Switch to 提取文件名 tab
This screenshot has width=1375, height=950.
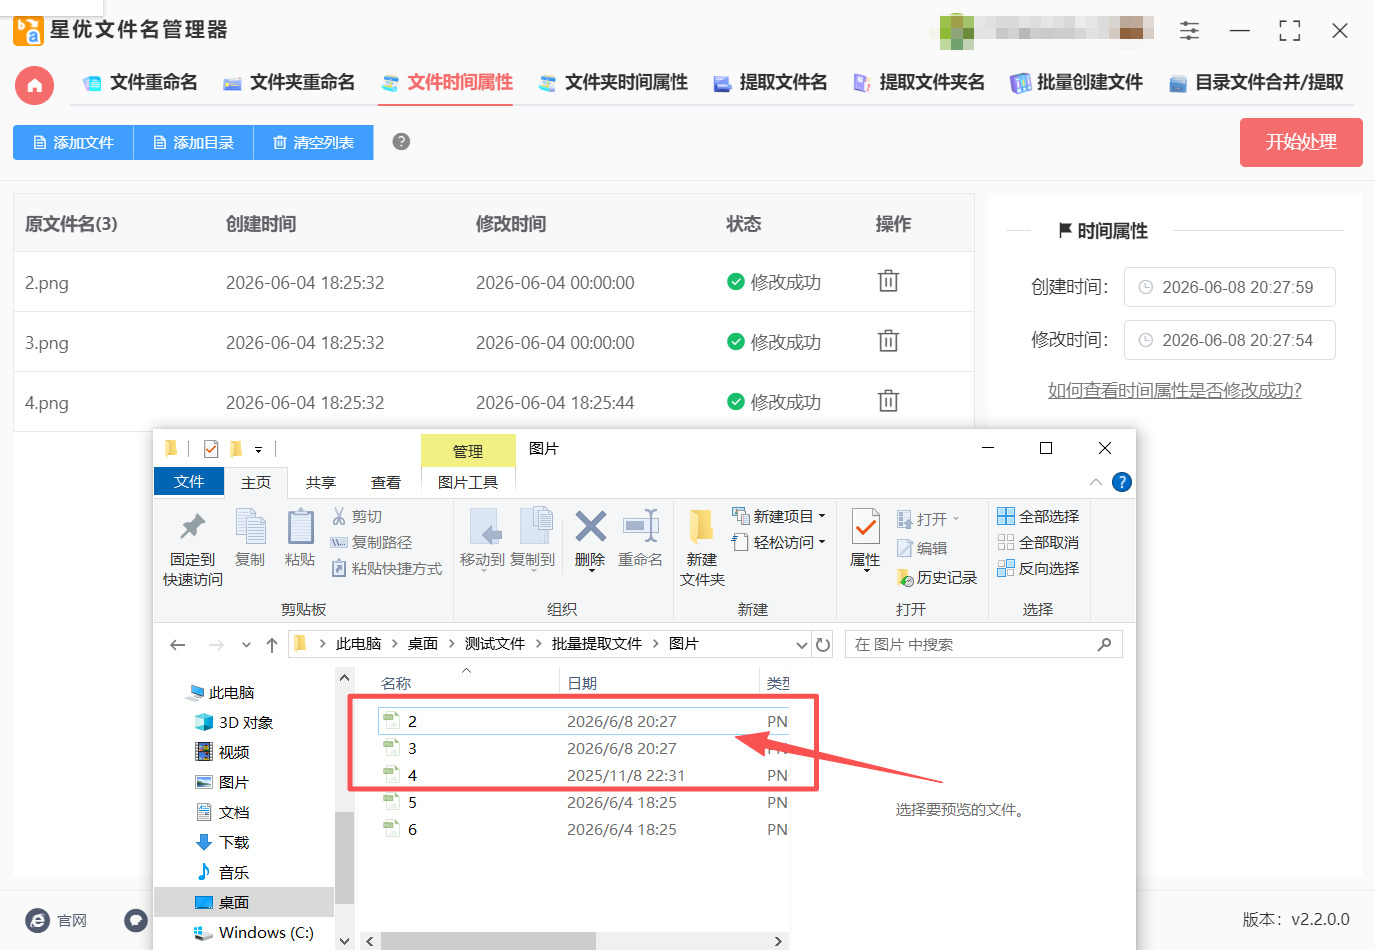coord(770,83)
